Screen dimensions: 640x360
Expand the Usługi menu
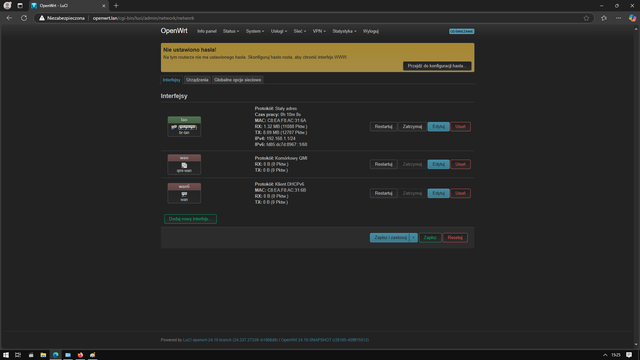pyautogui.click(x=279, y=31)
